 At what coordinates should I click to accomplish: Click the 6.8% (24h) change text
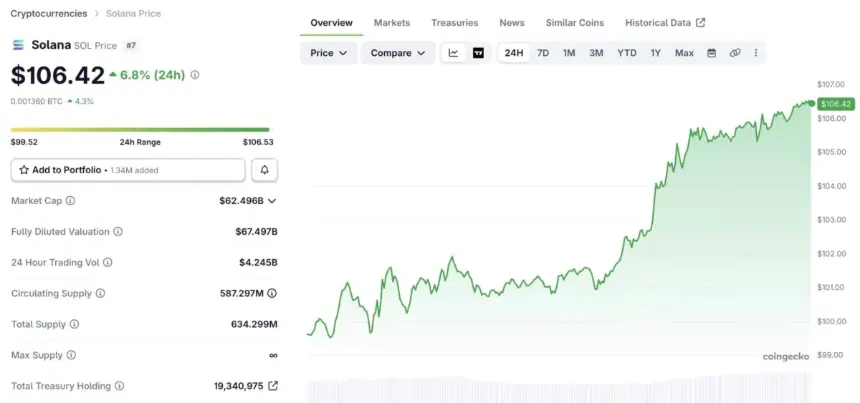tap(152, 75)
